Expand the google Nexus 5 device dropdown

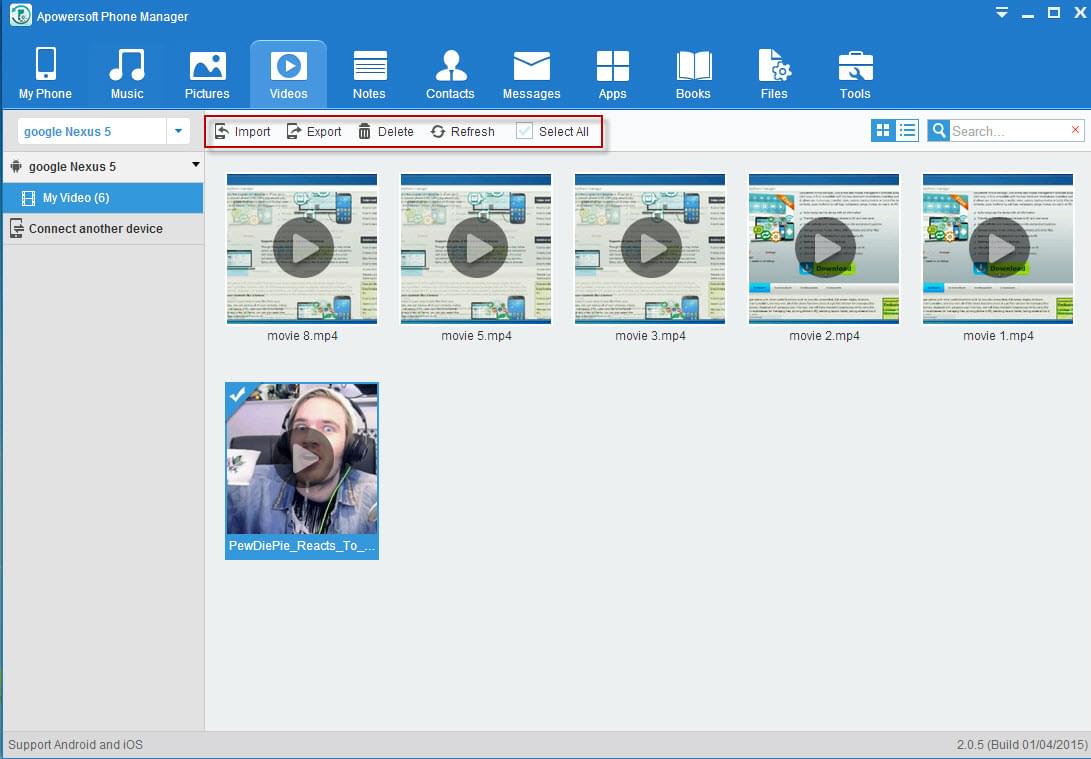click(x=178, y=131)
